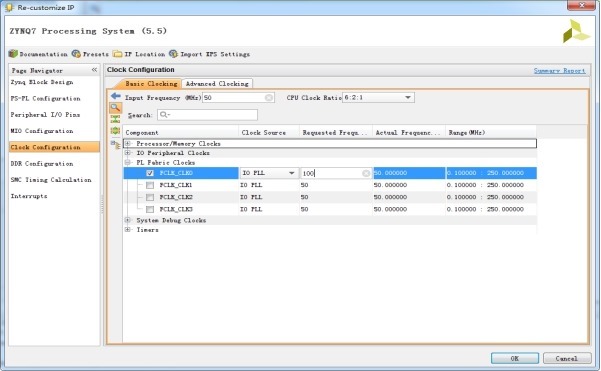Click the blue back arrow icon
Screen dimensions: 601x371
tap(115, 96)
